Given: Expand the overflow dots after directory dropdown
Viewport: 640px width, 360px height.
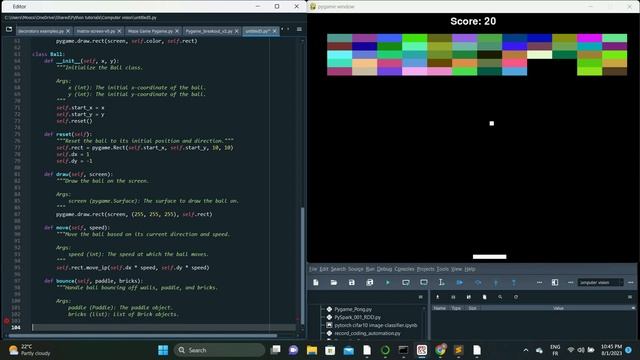Looking at the screenshot, I should 631,282.
